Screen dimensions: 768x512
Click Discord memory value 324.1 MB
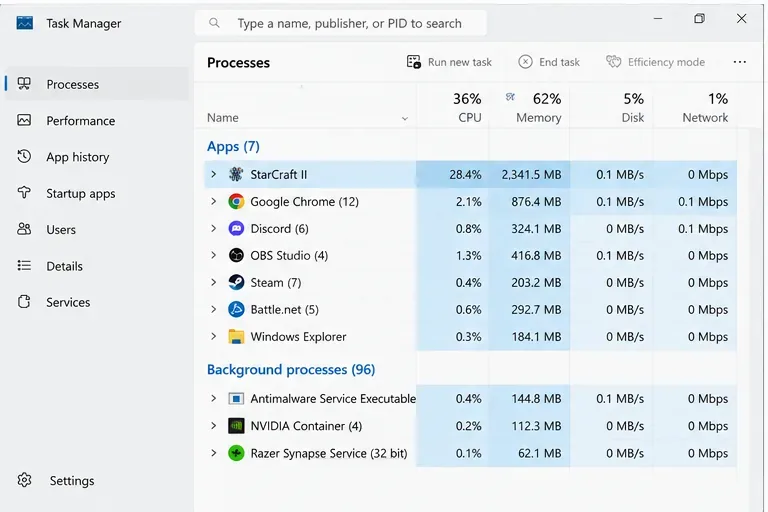coord(536,228)
